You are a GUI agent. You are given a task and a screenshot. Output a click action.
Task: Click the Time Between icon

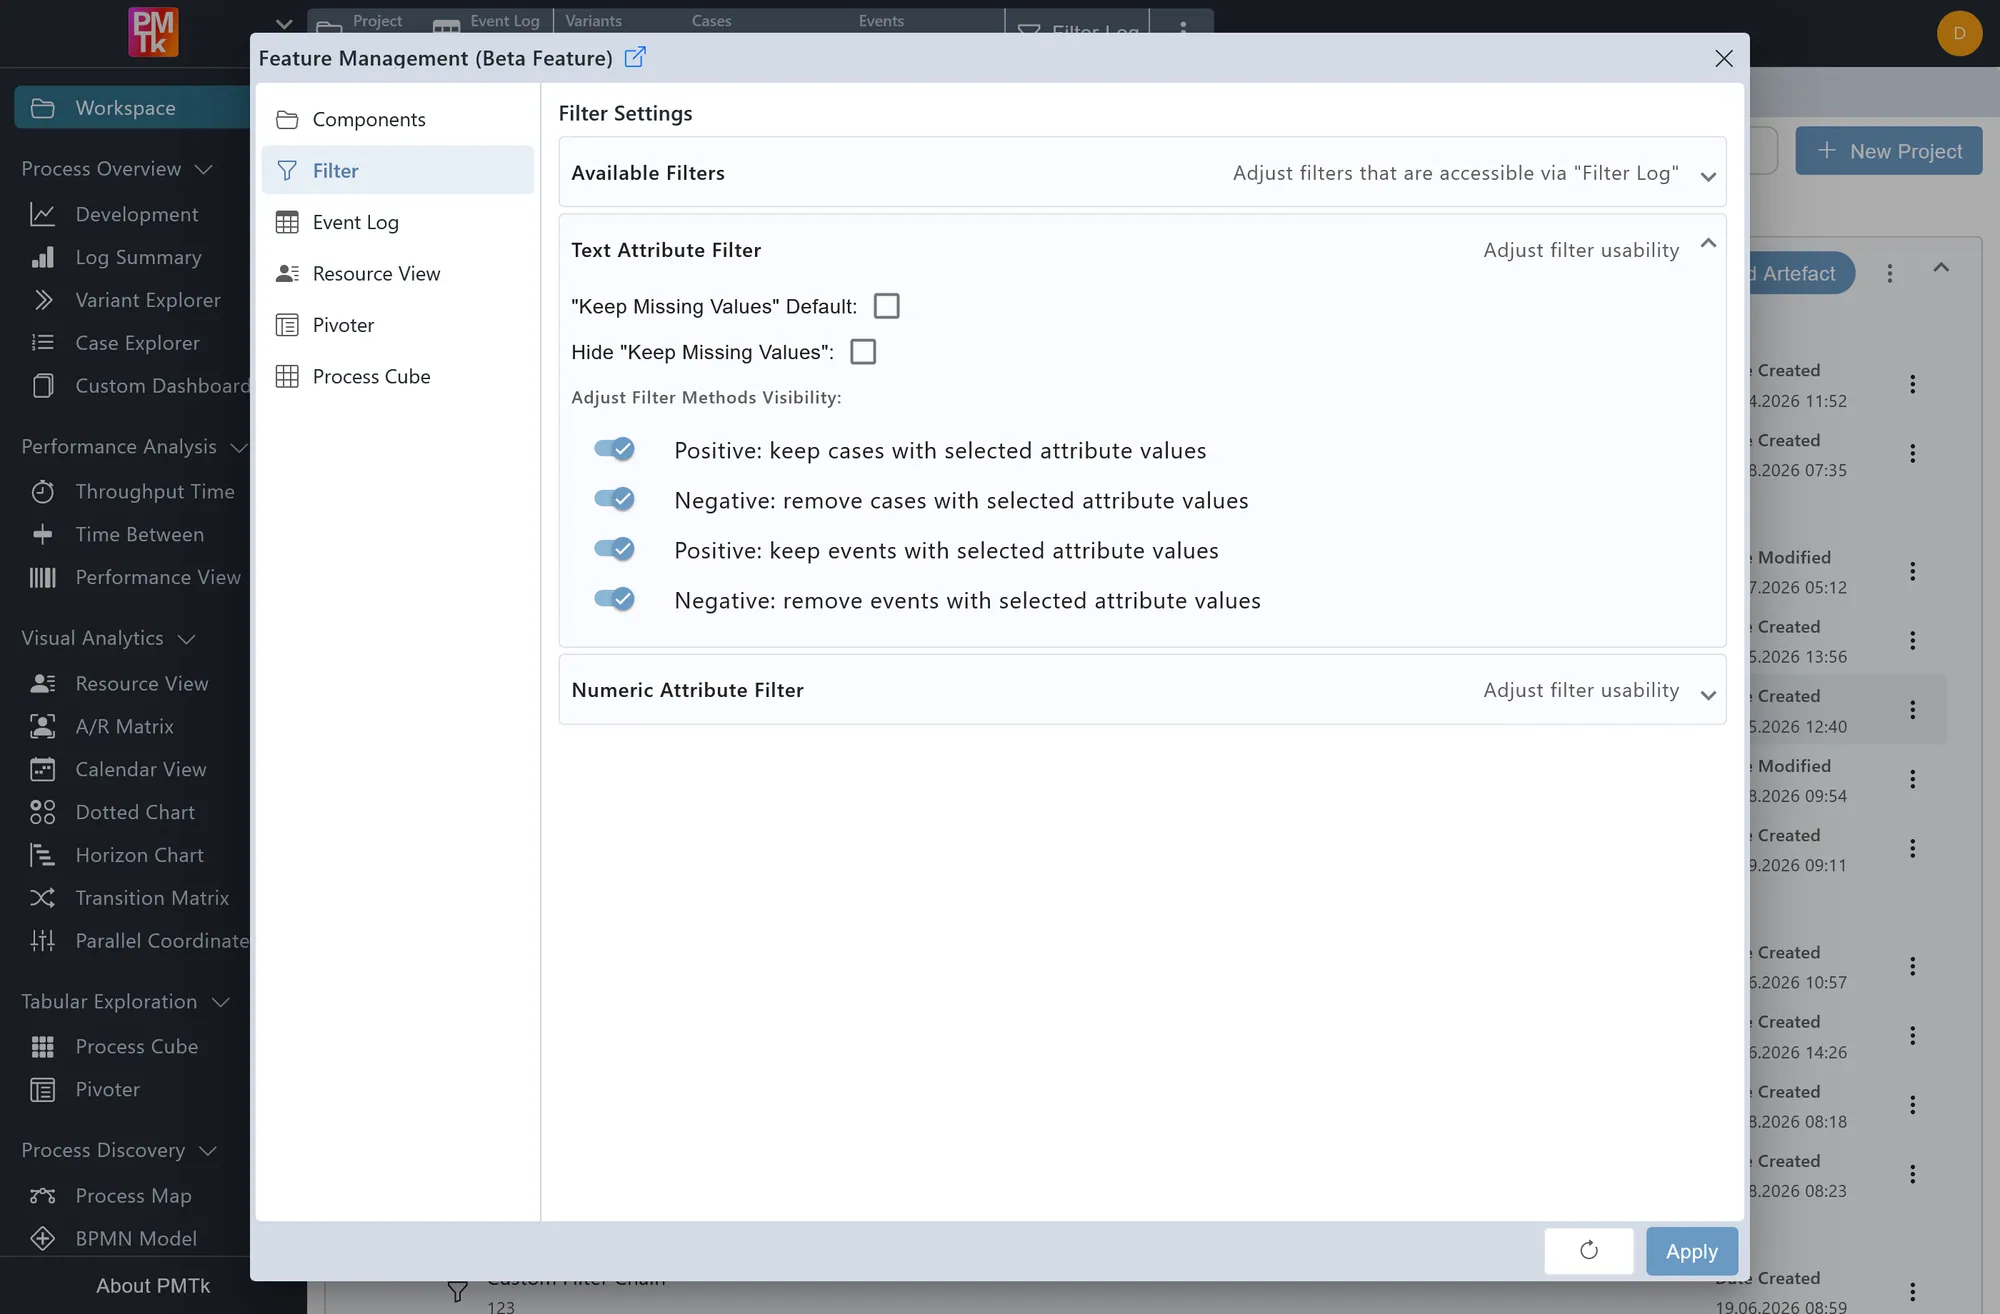(42, 534)
